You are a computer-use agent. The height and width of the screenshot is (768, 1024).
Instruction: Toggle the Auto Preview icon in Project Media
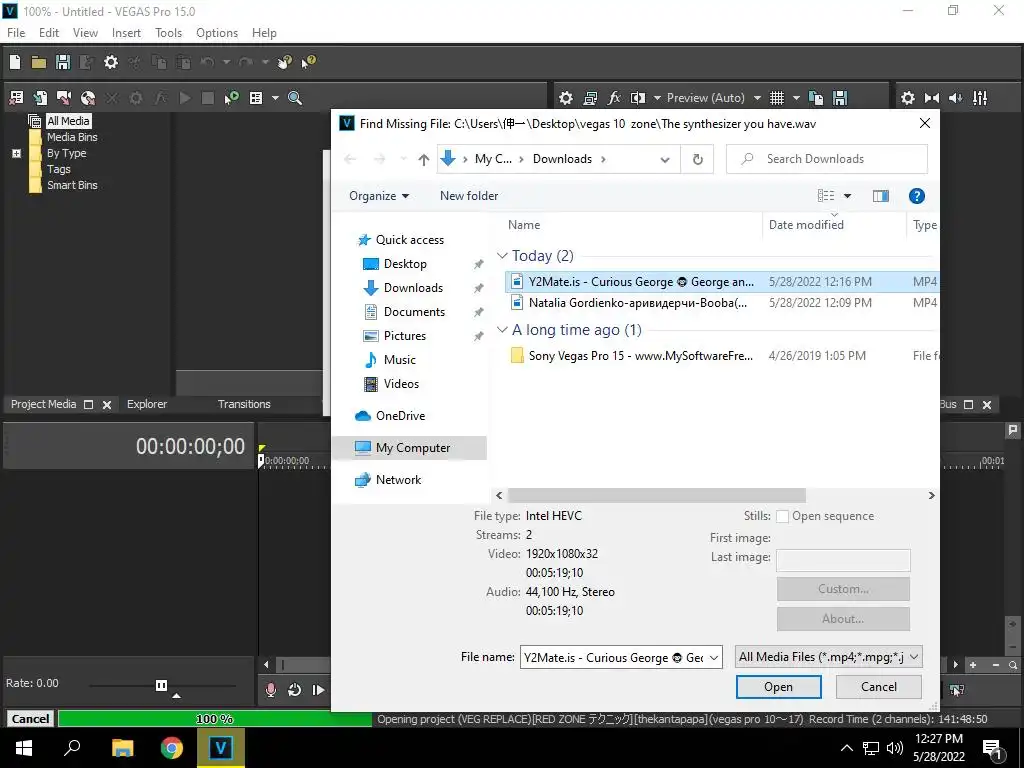(x=231, y=98)
